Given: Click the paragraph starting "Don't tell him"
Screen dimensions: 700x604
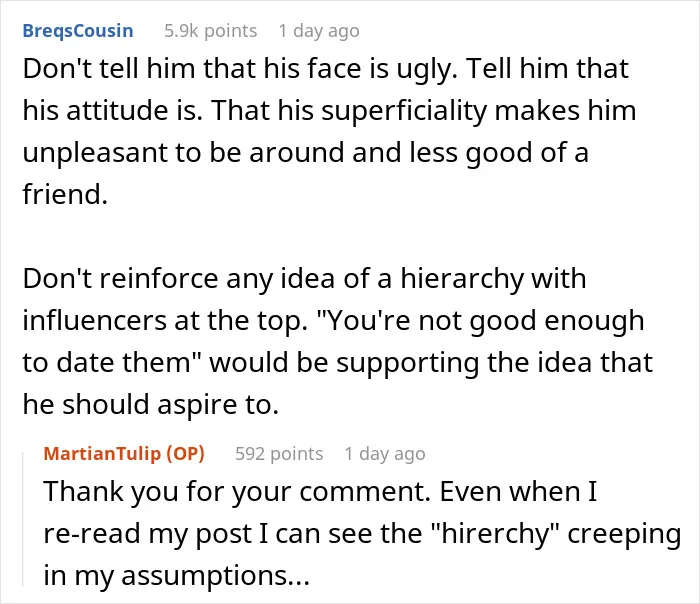Looking at the screenshot, I should coord(329,131).
